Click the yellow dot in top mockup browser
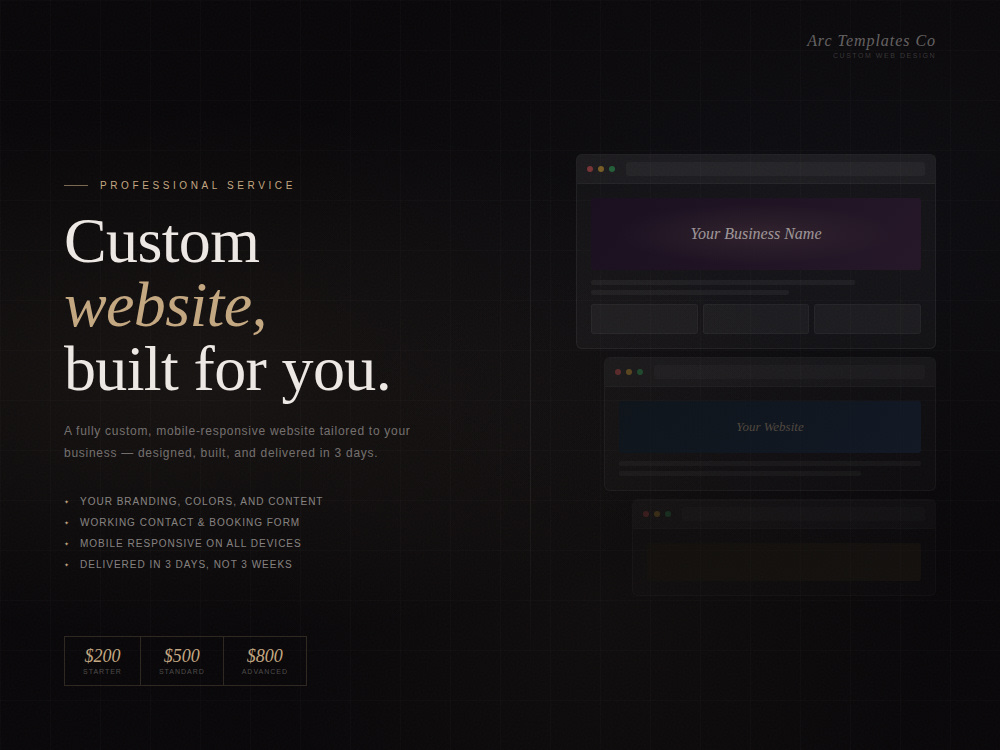This screenshot has height=750, width=1000. tap(601, 169)
